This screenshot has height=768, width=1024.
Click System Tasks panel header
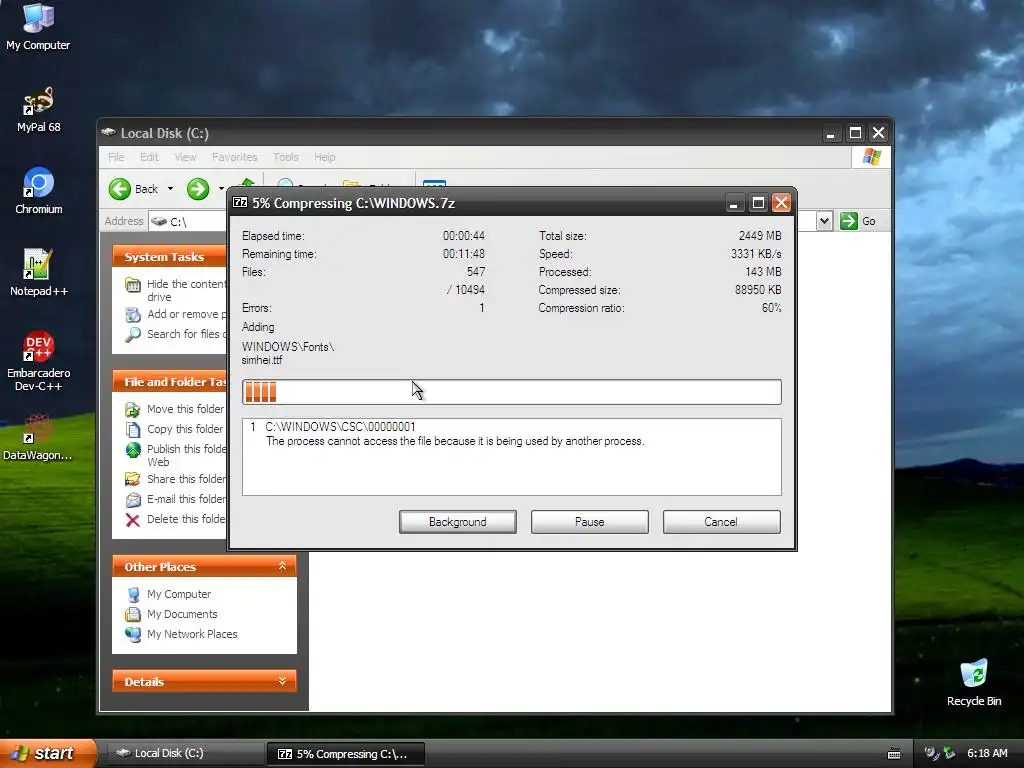coord(170,257)
